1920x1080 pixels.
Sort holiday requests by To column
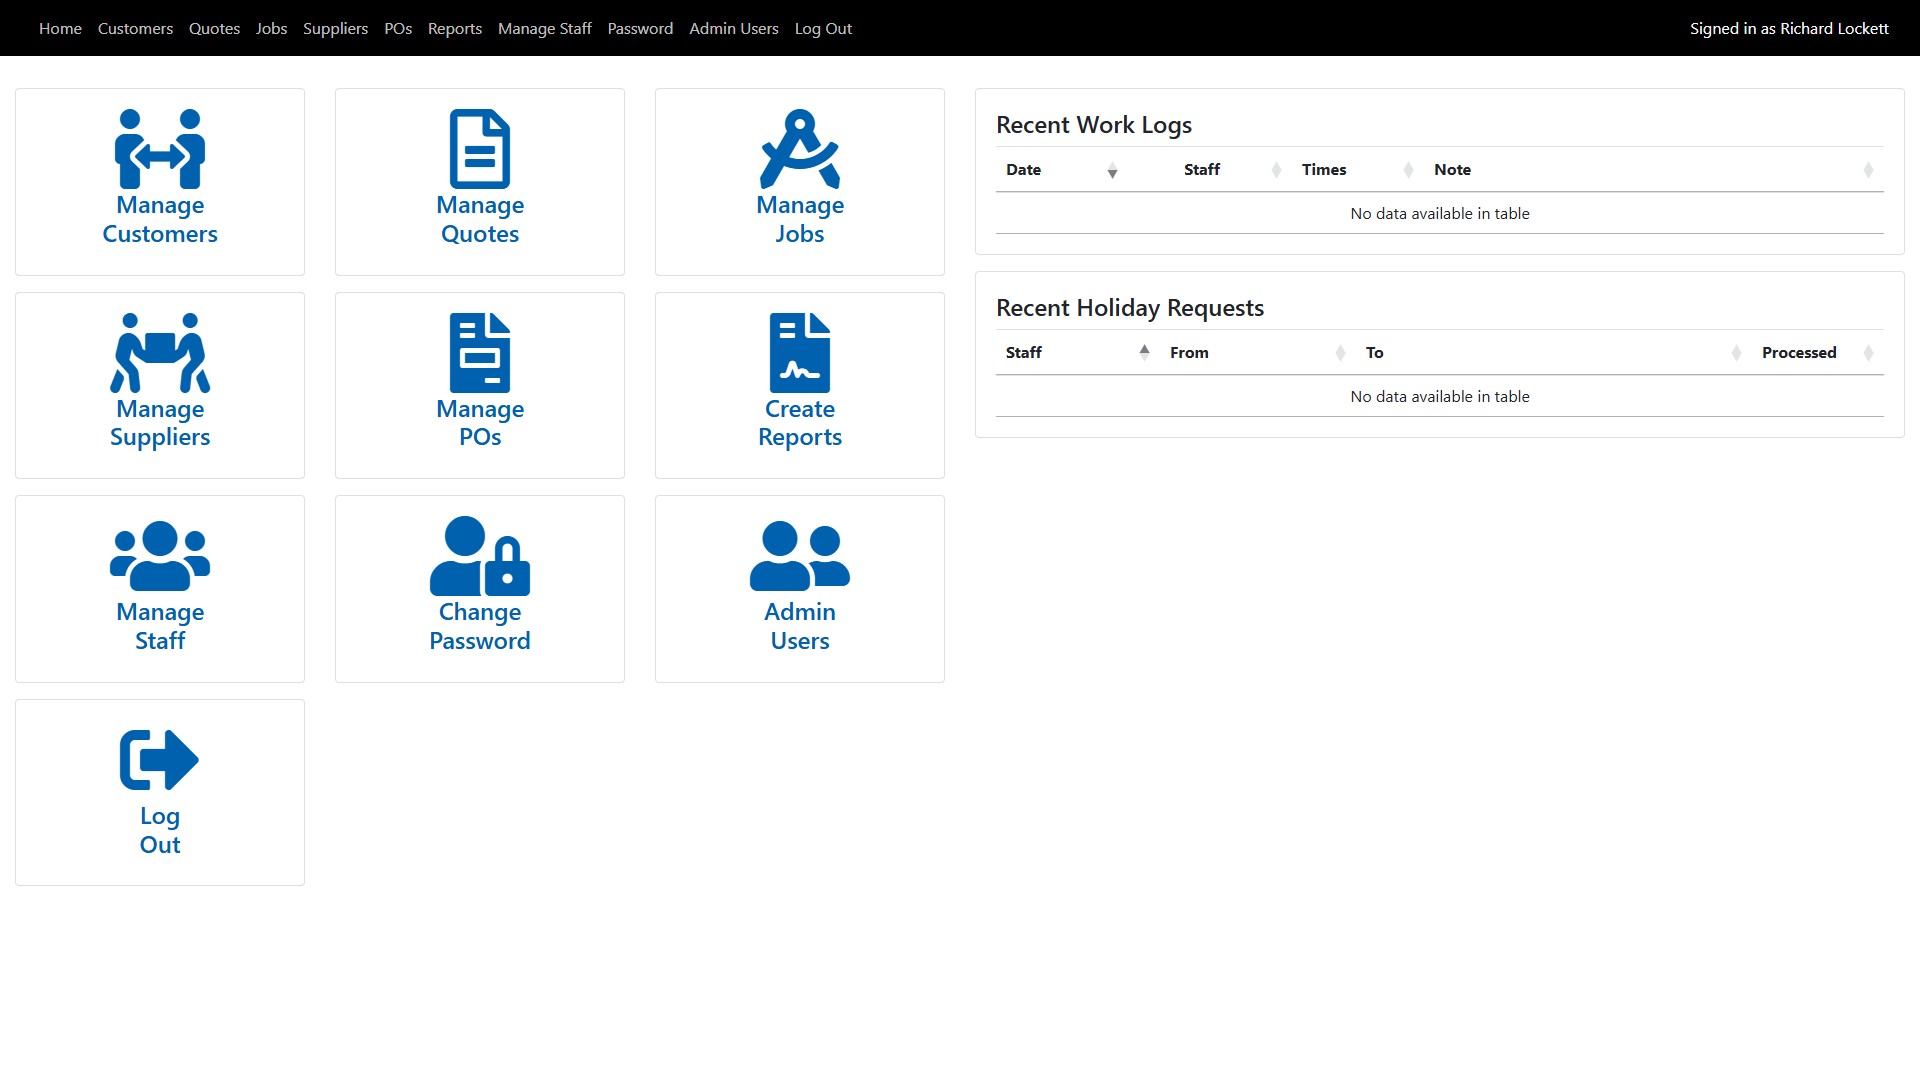tap(1554, 353)
